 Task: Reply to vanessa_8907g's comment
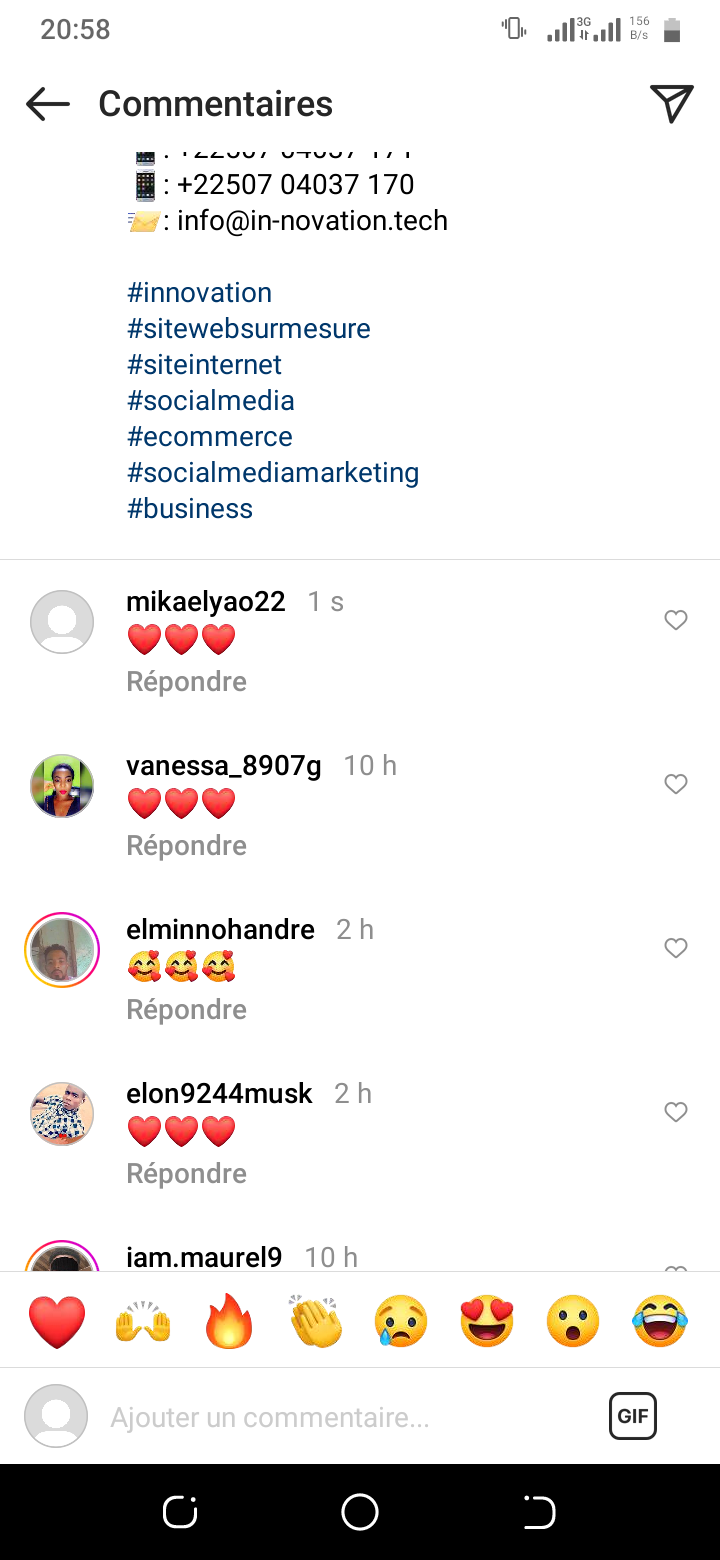coord(186,845)
